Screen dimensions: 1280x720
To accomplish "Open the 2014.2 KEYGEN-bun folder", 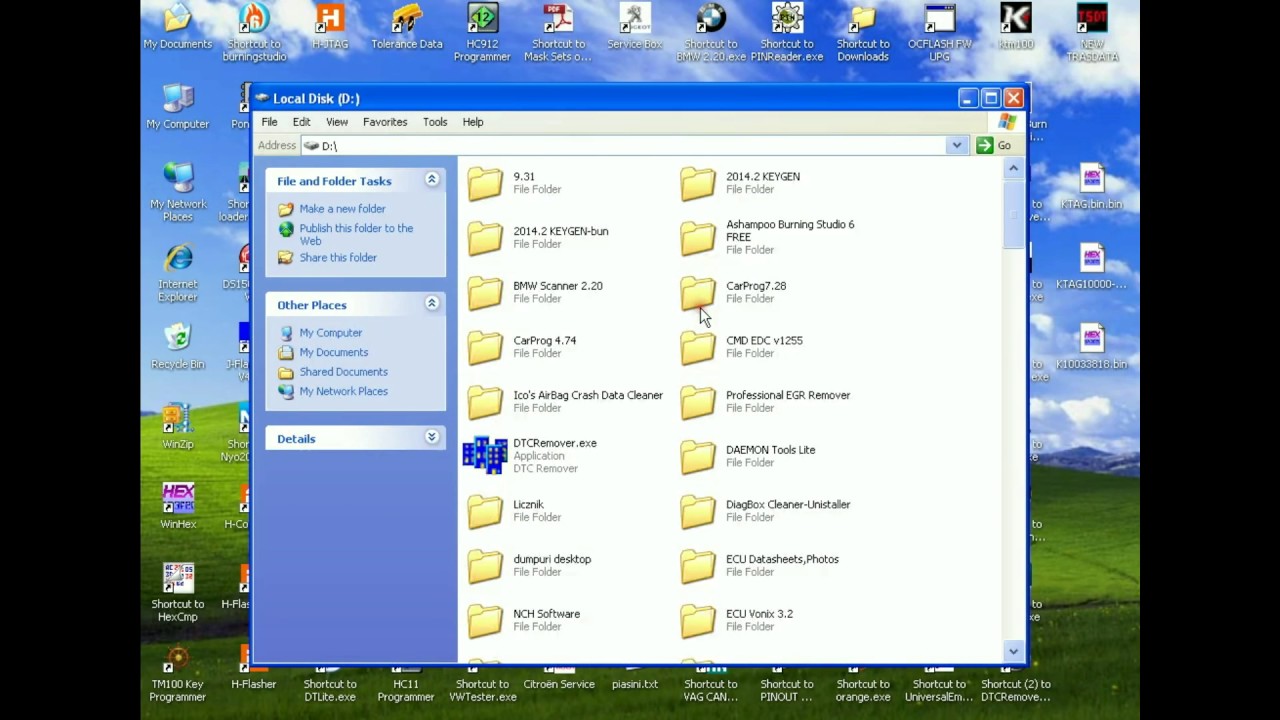I will point(485,238).
